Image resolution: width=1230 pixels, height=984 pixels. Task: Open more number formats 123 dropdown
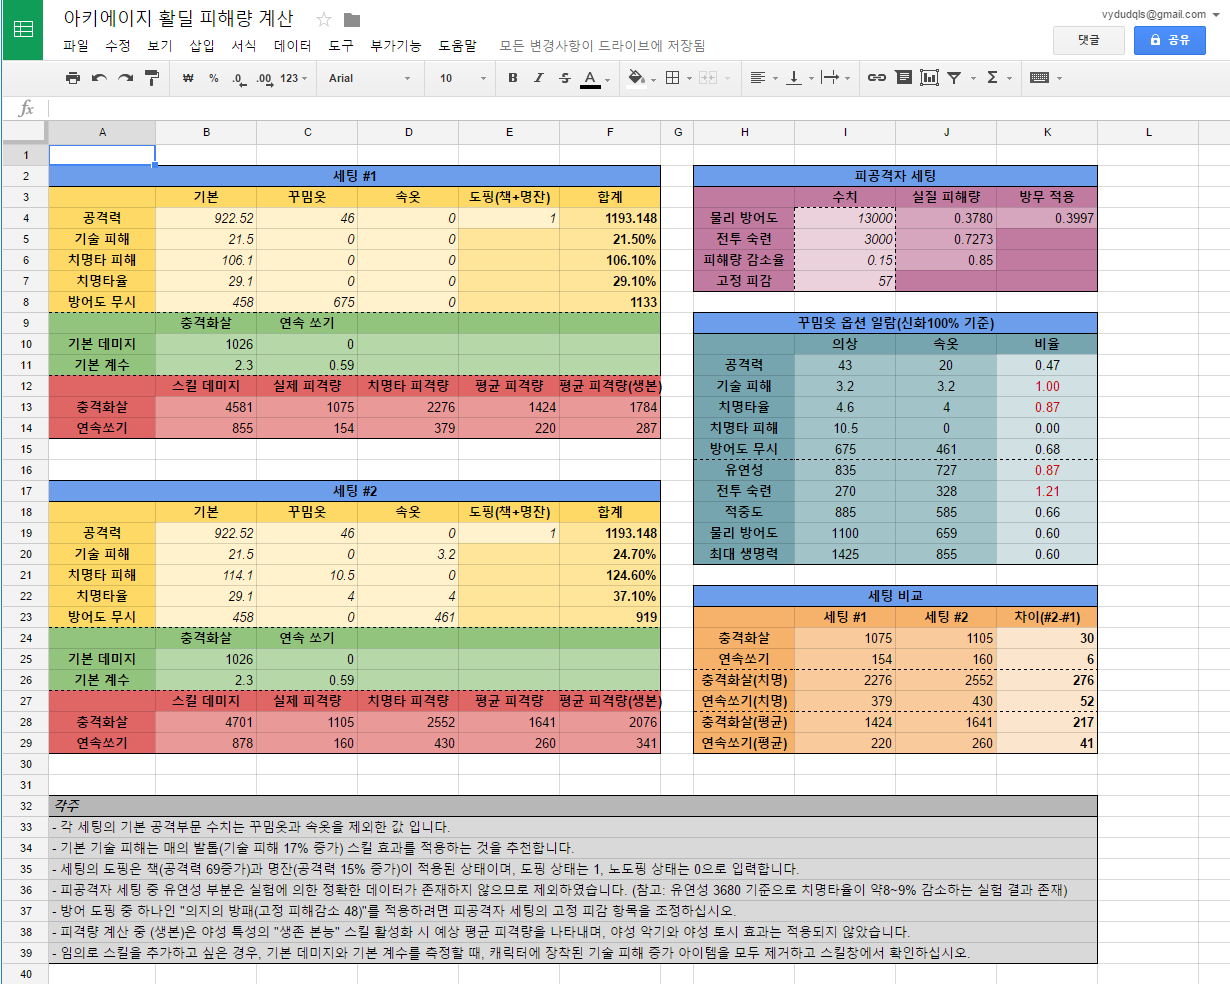(x=293, y=78)
